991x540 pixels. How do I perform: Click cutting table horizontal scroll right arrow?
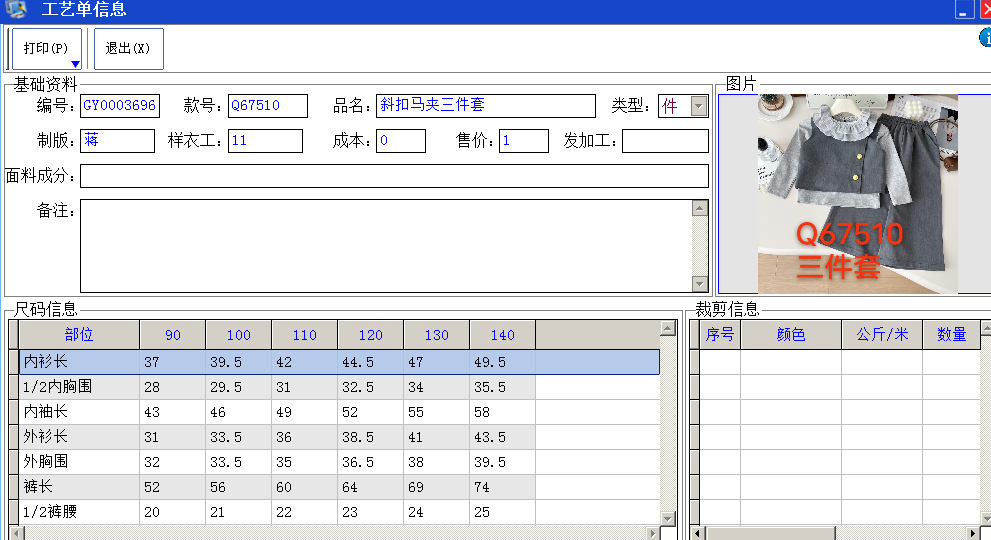[973, 534]
